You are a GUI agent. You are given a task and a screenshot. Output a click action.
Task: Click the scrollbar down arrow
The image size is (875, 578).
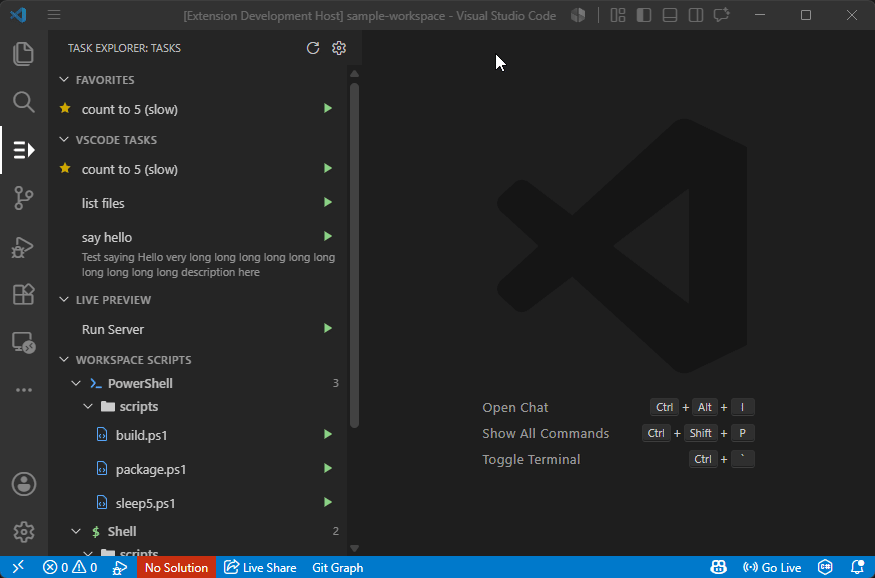pos(354,548)
